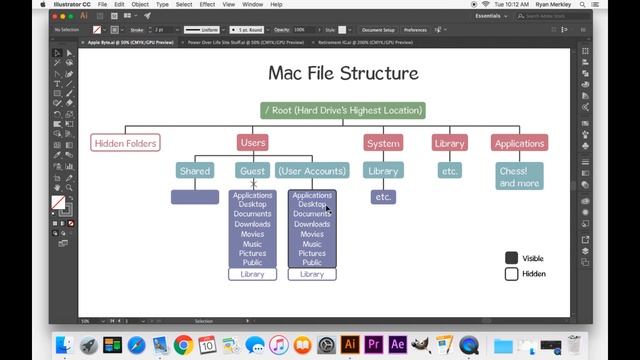Screen dimensions: 640x360
Task: Open the Essentials workspace dropdown
Action: 491,16
